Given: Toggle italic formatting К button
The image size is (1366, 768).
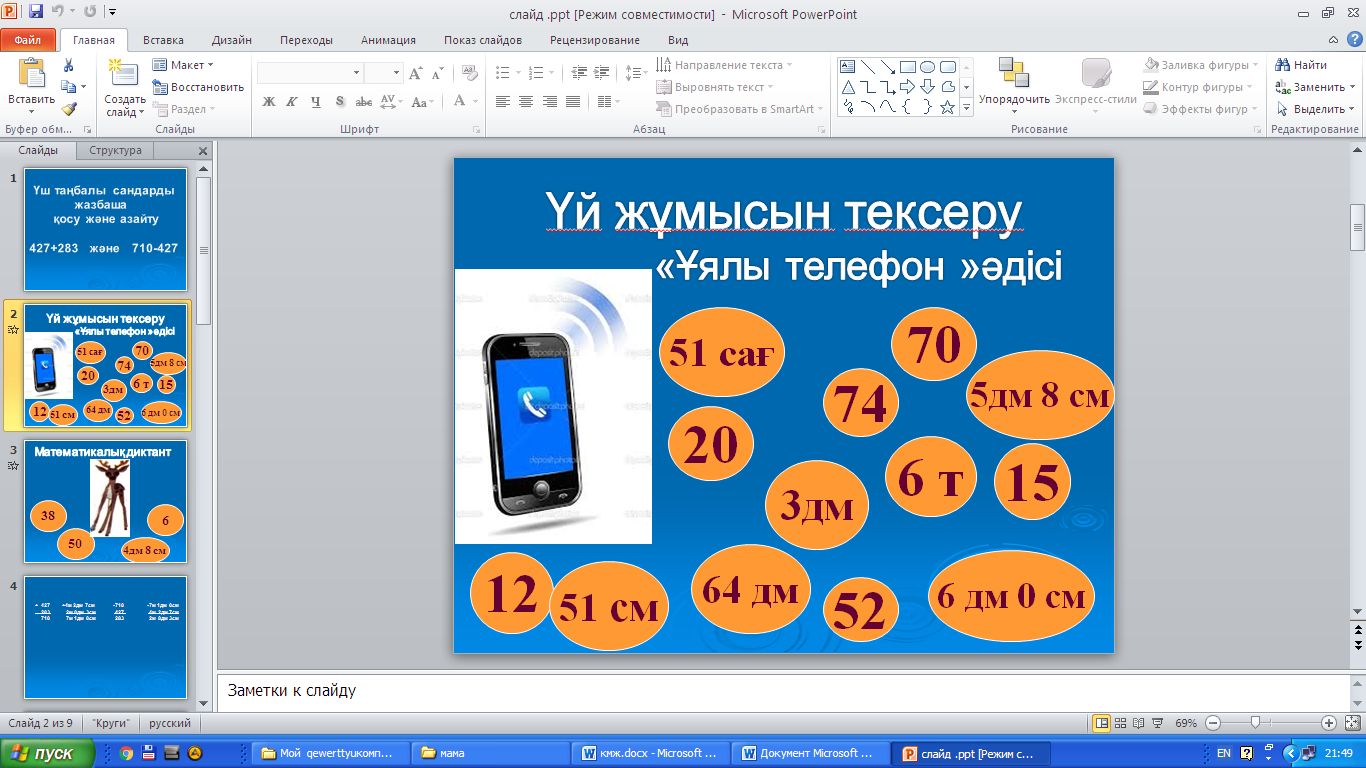Looking at the screenshot, I should click(x=292, y=101).
